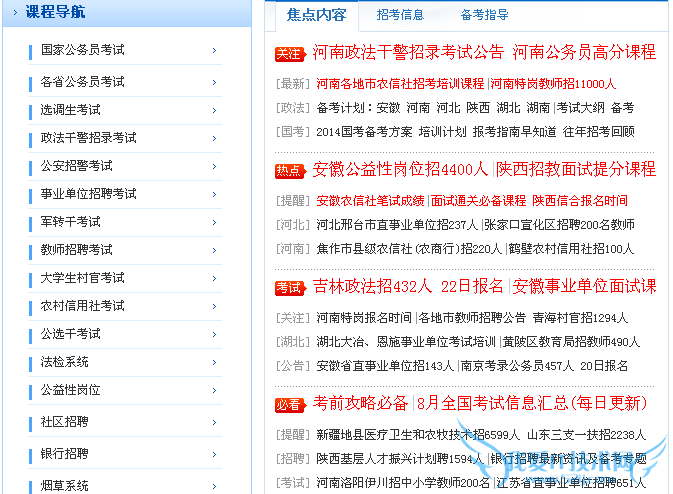Open 陕西招教面试提分课程 headline
This screenshot has width=673, height=494.
coord(576,170)
